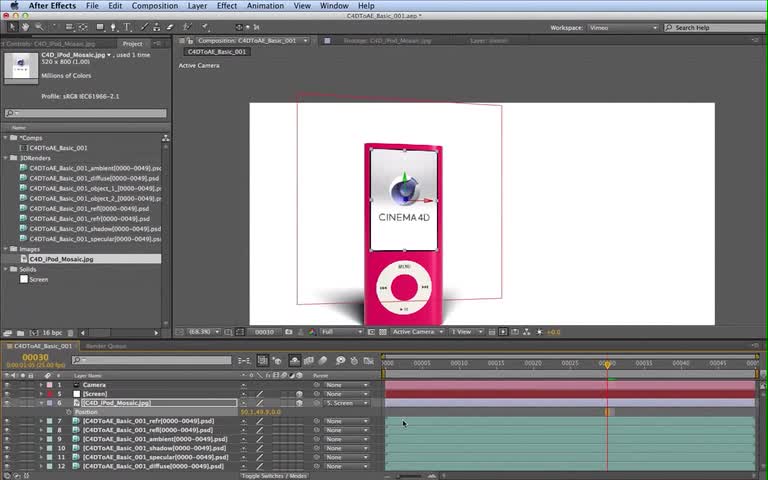This screenshot has width=768, height=480.
Task: Hide the [Screen] layer with its eye
Action: [x=7, y=394]
